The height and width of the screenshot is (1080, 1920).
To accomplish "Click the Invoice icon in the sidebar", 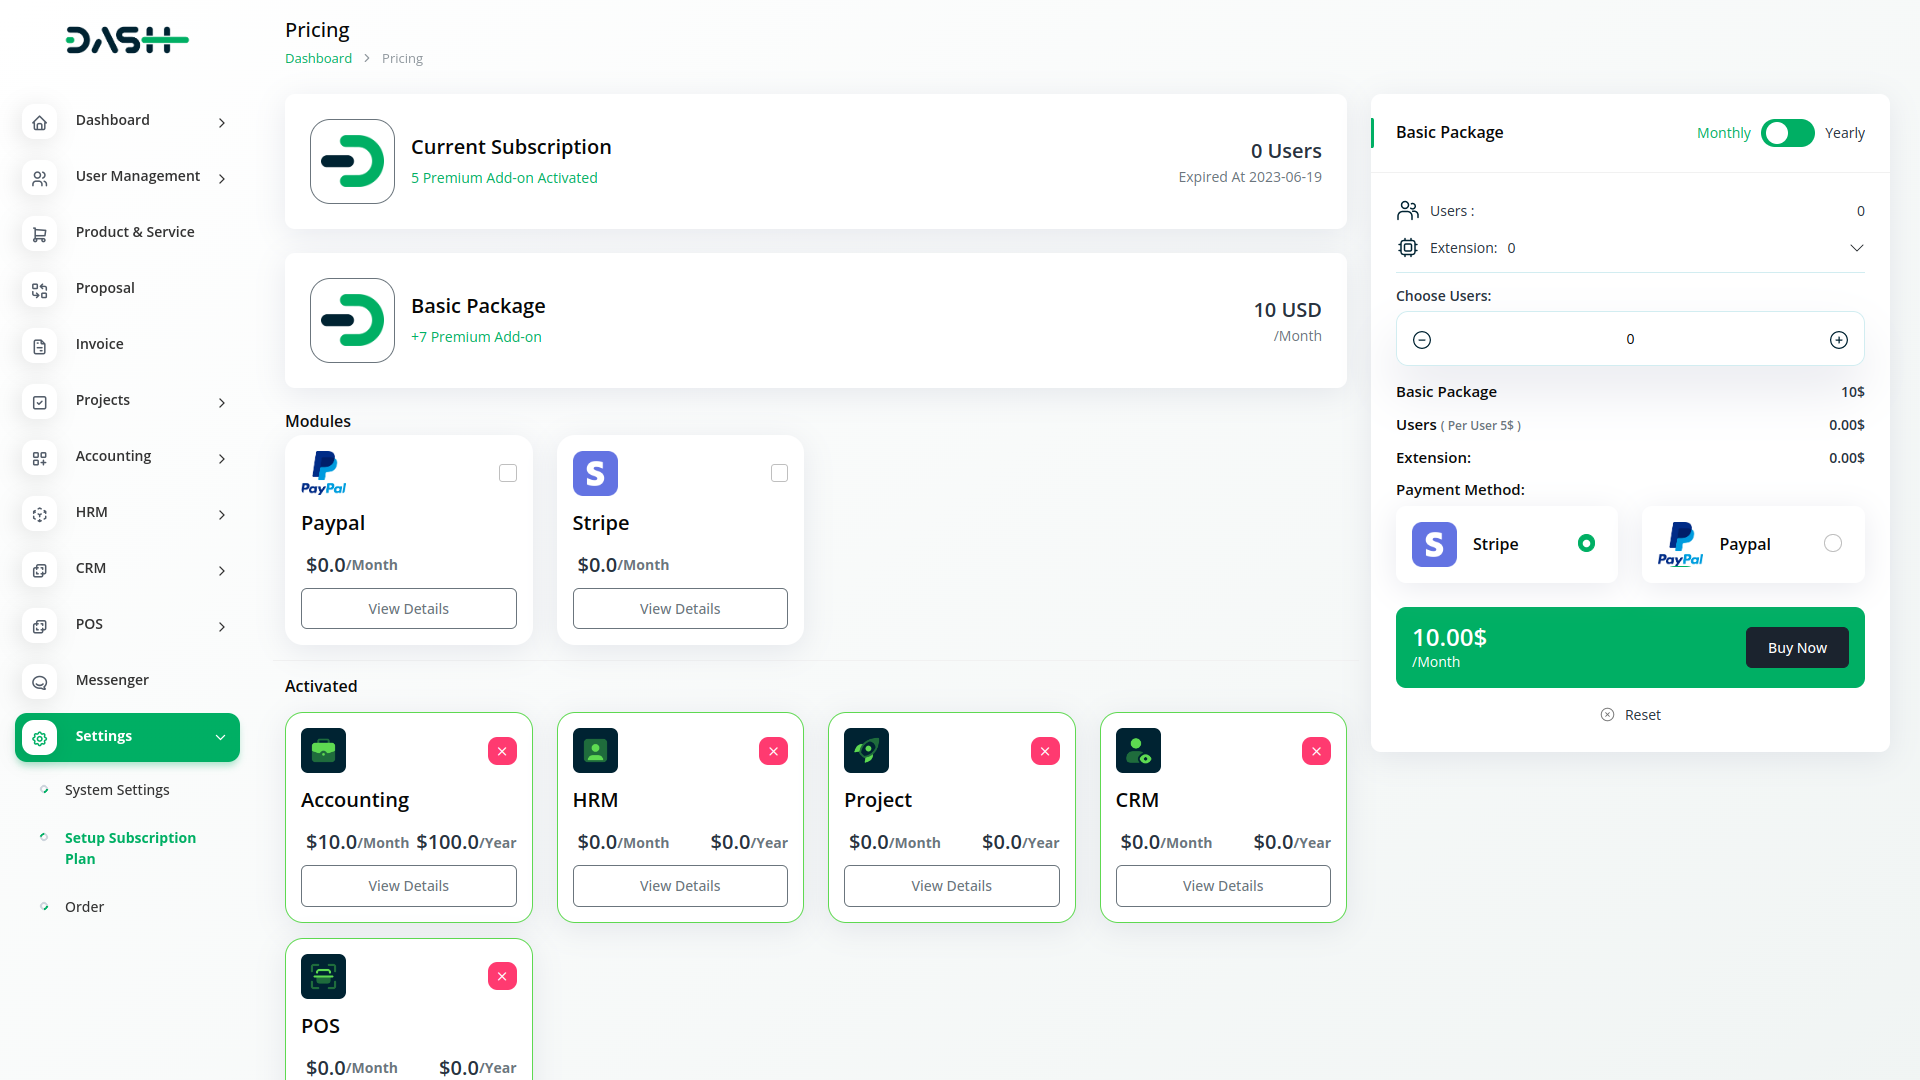I will pyautogui.click(x=40, y=346).
